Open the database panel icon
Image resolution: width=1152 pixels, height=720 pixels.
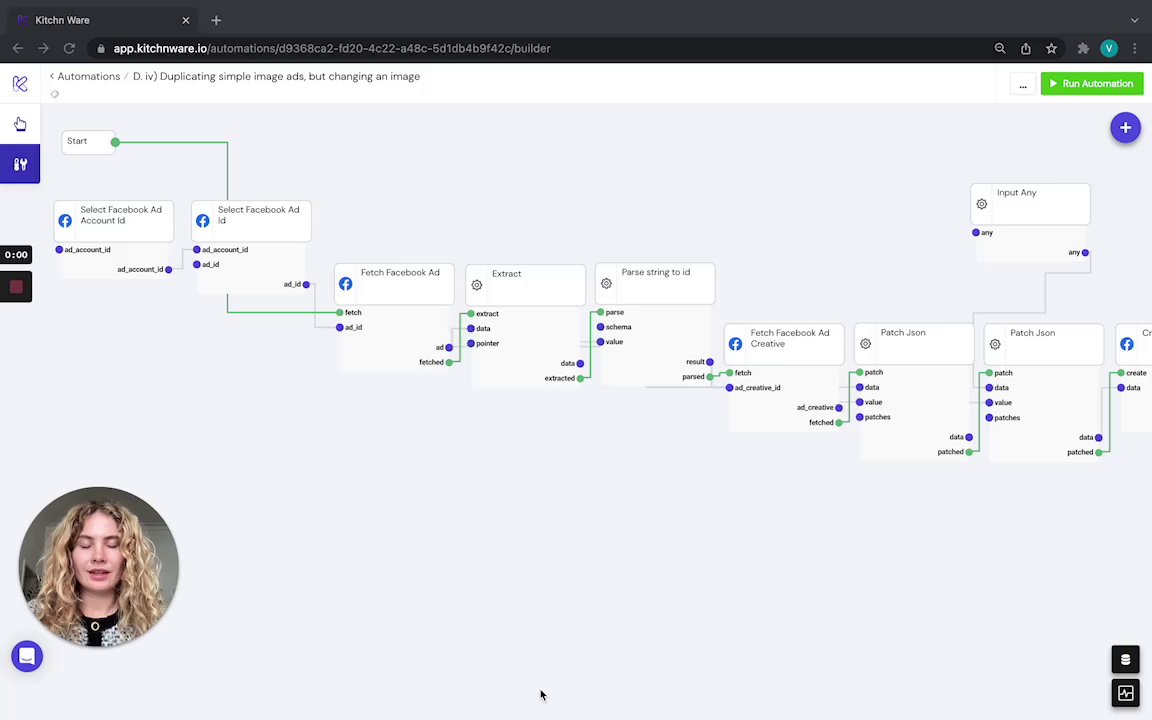pyautogui.click(x=1125, y=659)
